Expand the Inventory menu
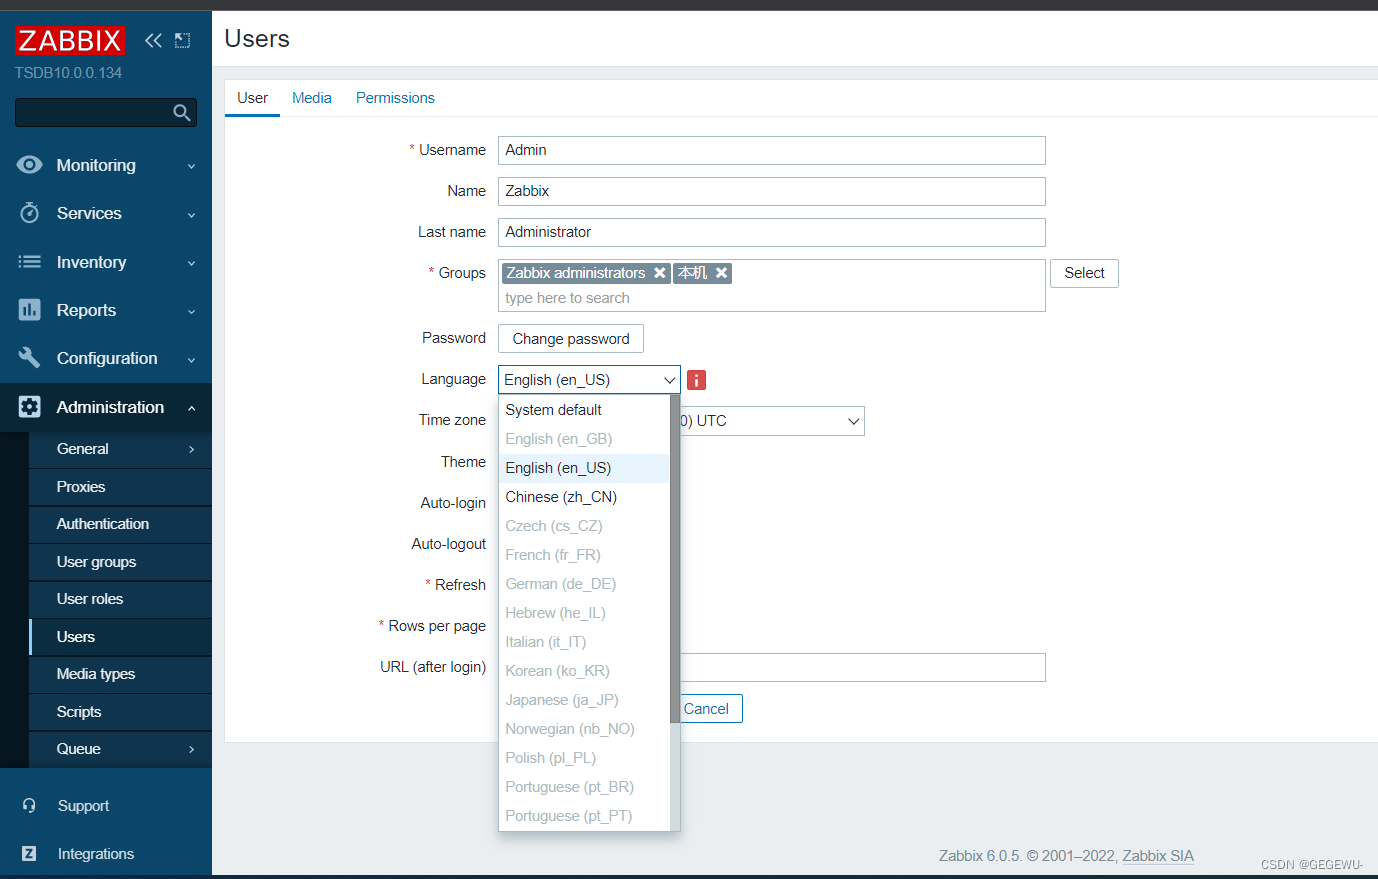This screenshot has height=879, width=1378. (106, 262)
